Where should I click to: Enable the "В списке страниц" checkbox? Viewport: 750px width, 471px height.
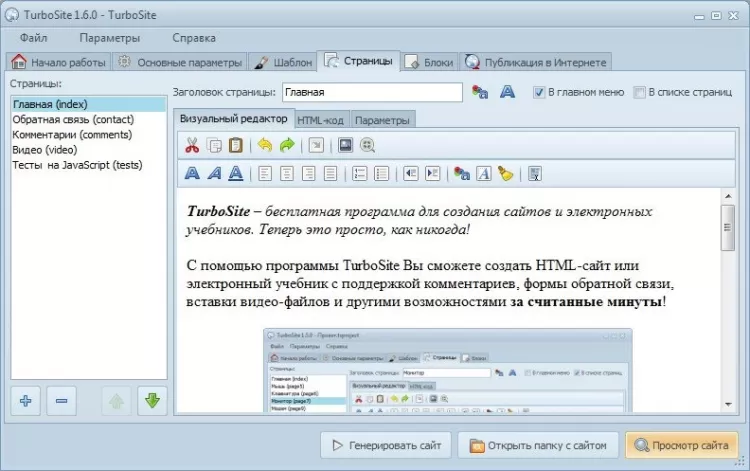(639, 92)
